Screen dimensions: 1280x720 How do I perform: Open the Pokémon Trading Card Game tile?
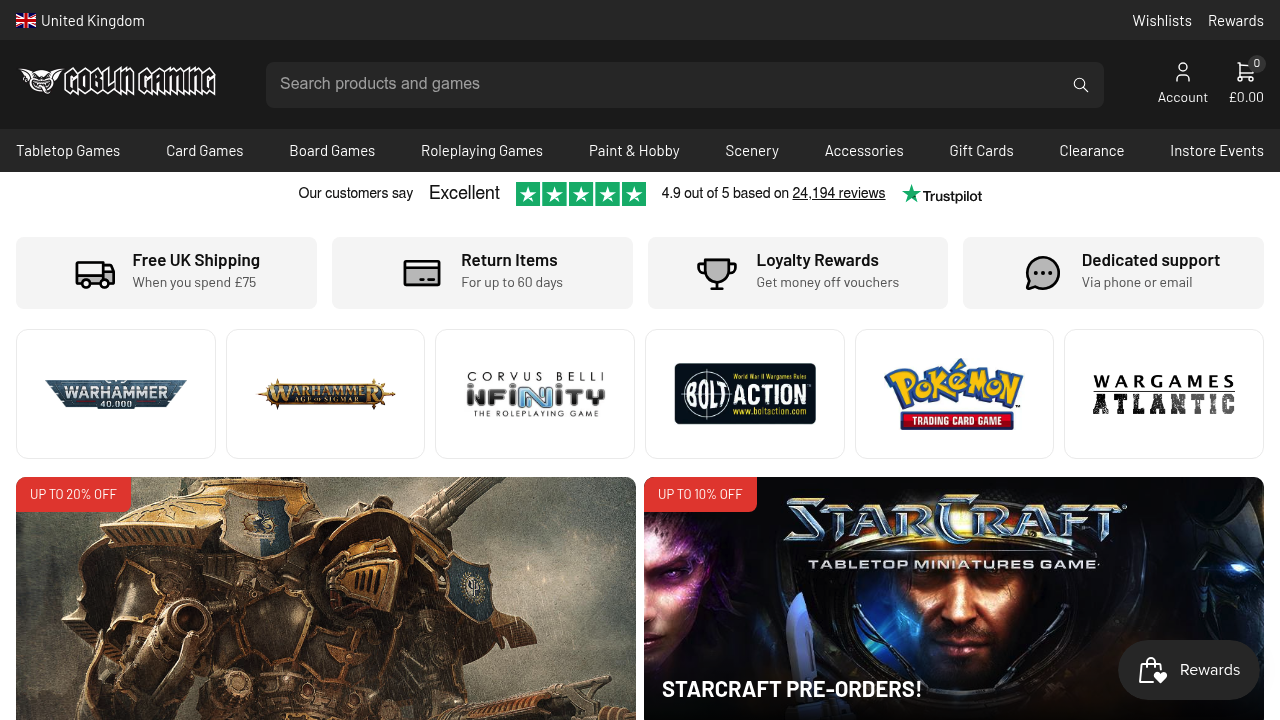pos(954,394)
